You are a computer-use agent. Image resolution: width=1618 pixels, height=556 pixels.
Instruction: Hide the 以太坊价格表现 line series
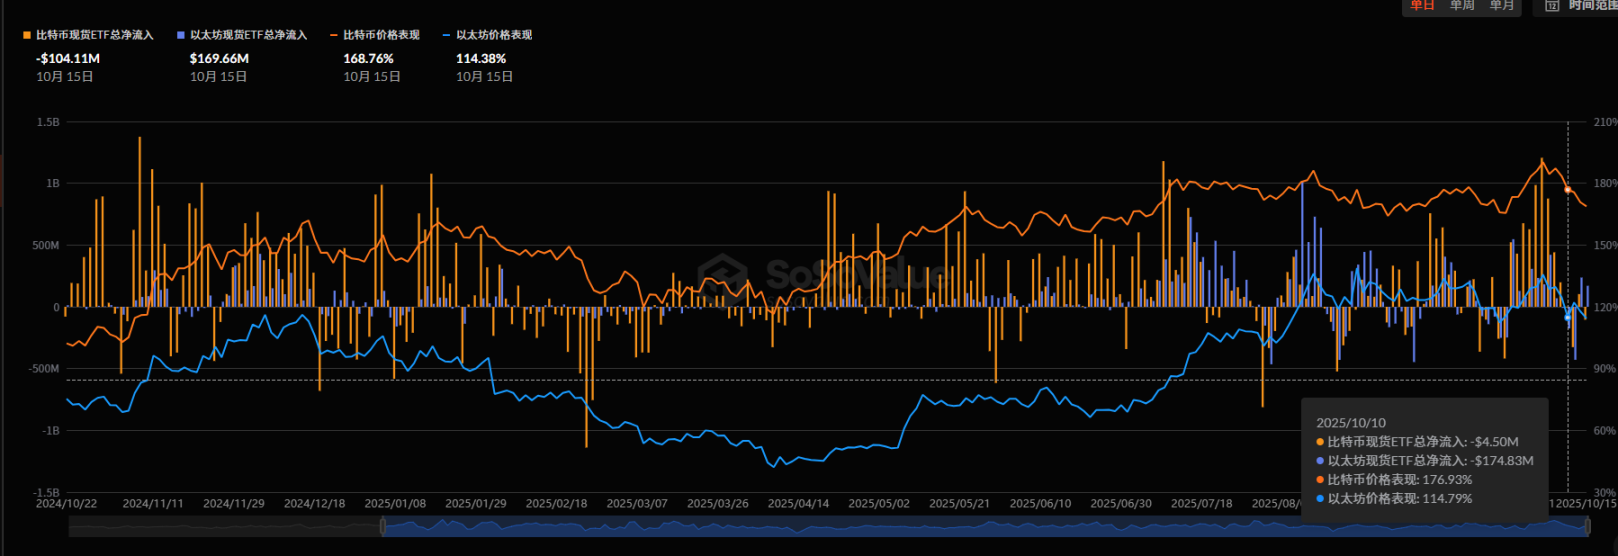pos(494,35)
